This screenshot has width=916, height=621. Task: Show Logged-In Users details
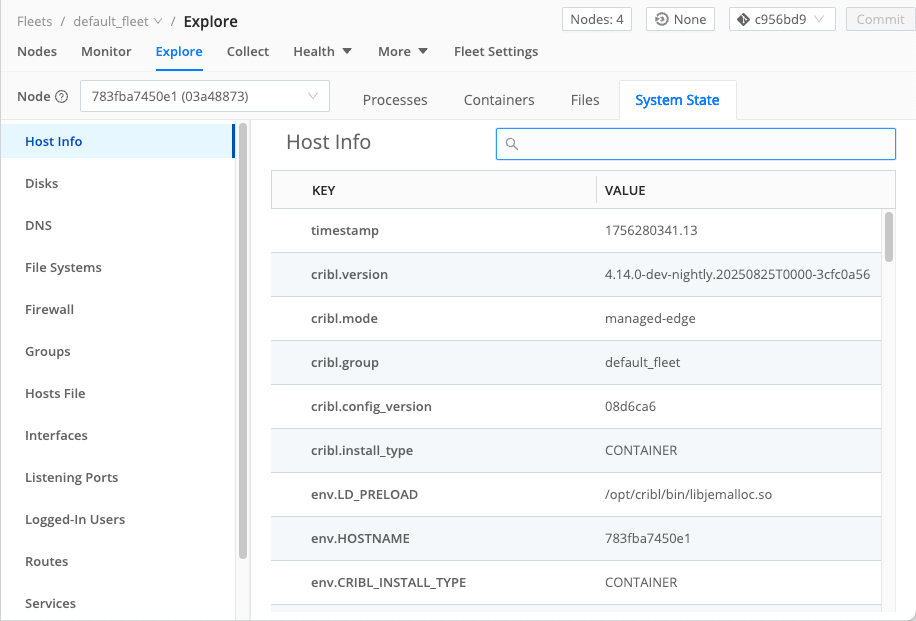(x=74, y=519)
